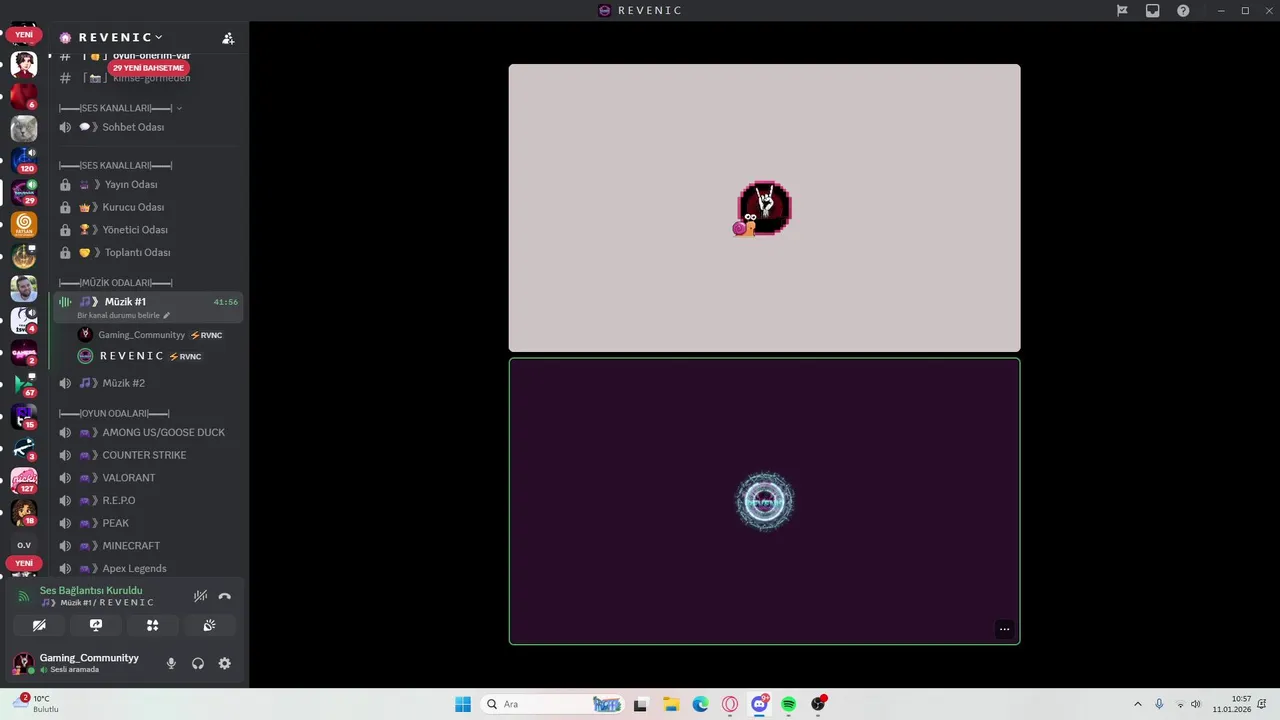This screenshot has width=1280, height=720.
Task: Click bottom YENİ unread indicator pill
Action: click(24, 563)
